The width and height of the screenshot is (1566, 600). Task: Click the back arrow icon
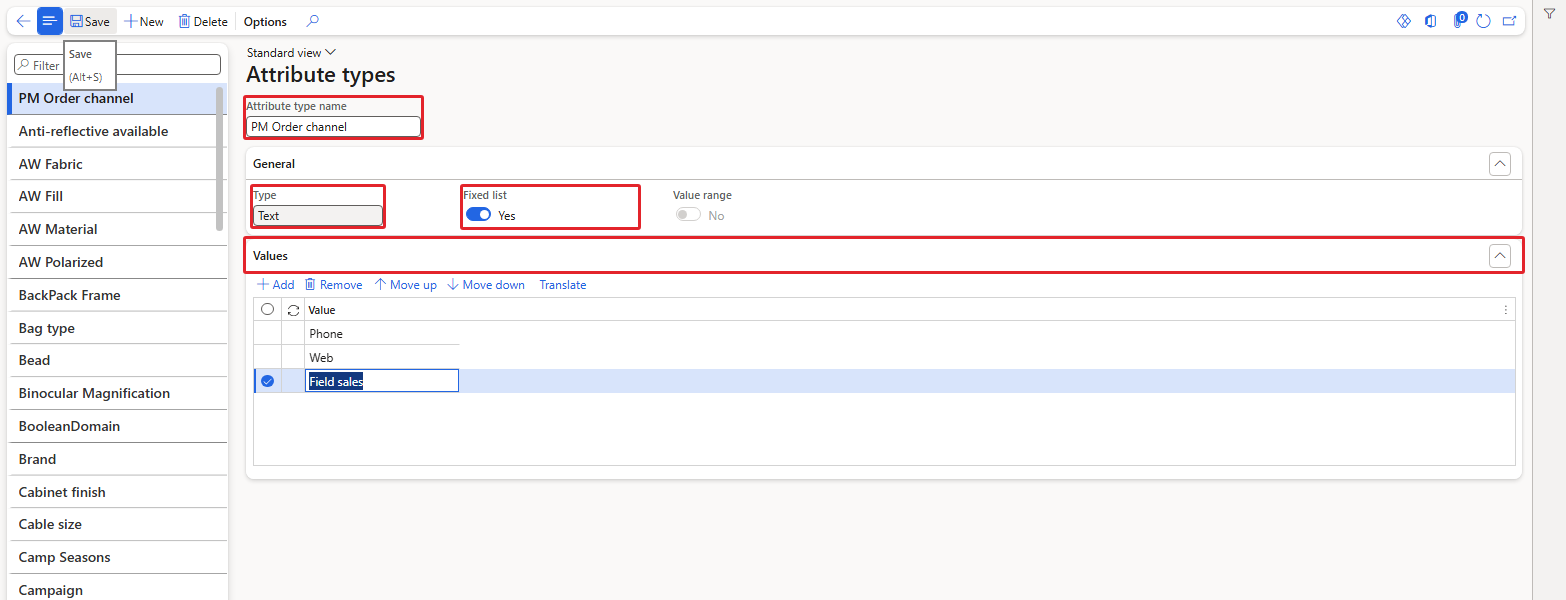(x=23, y=21)
